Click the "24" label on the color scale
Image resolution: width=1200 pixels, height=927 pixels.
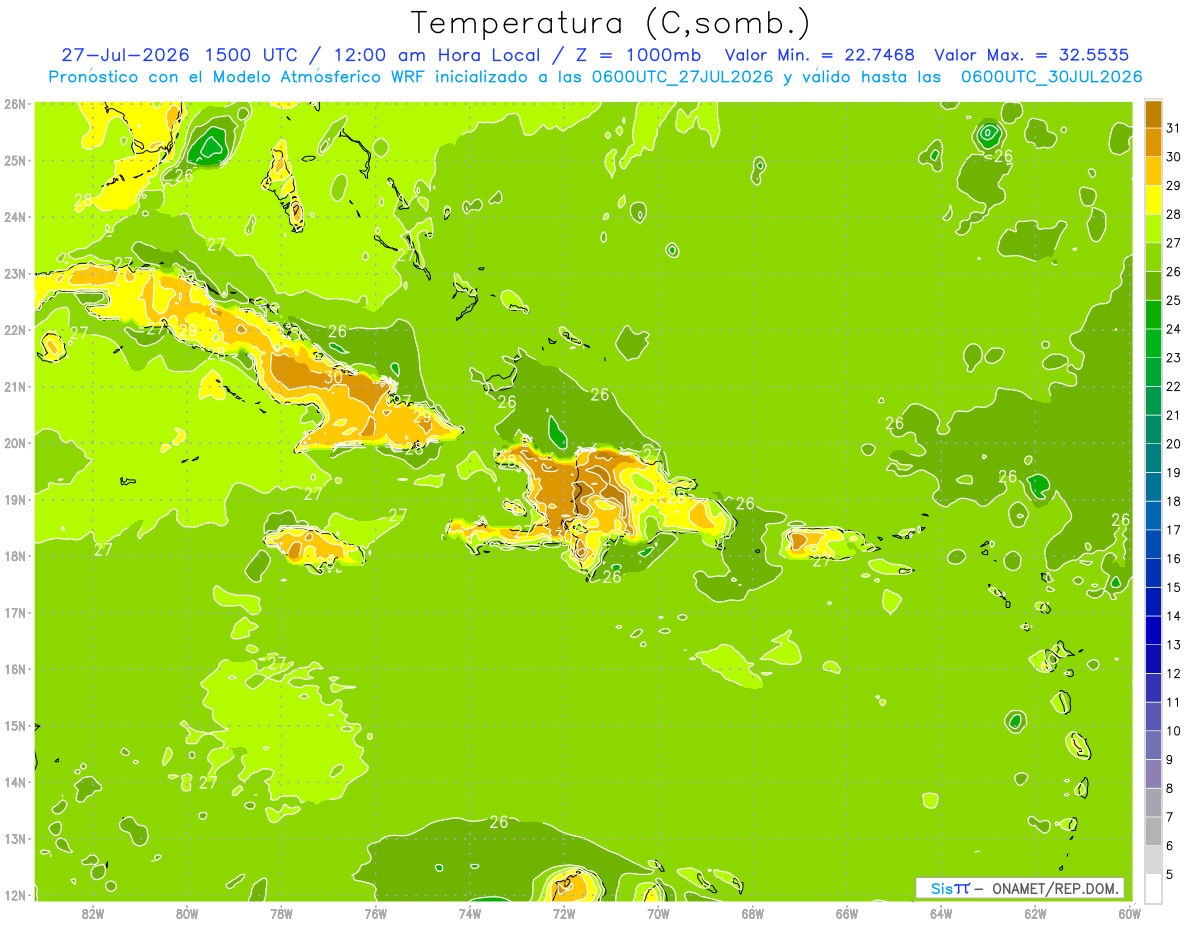1173,329
